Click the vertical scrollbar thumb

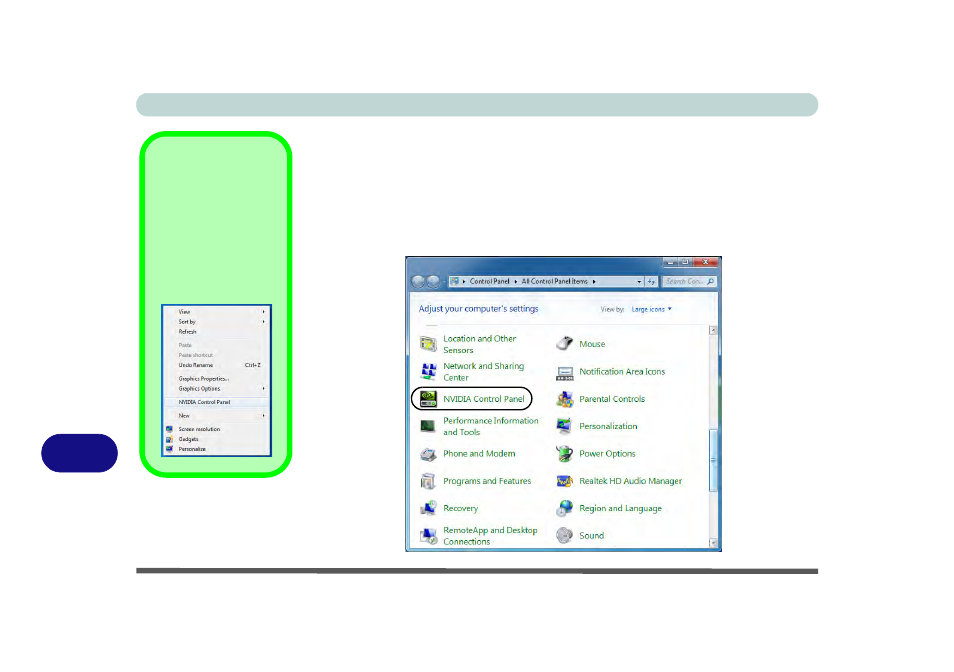click(x=713, y=460)
